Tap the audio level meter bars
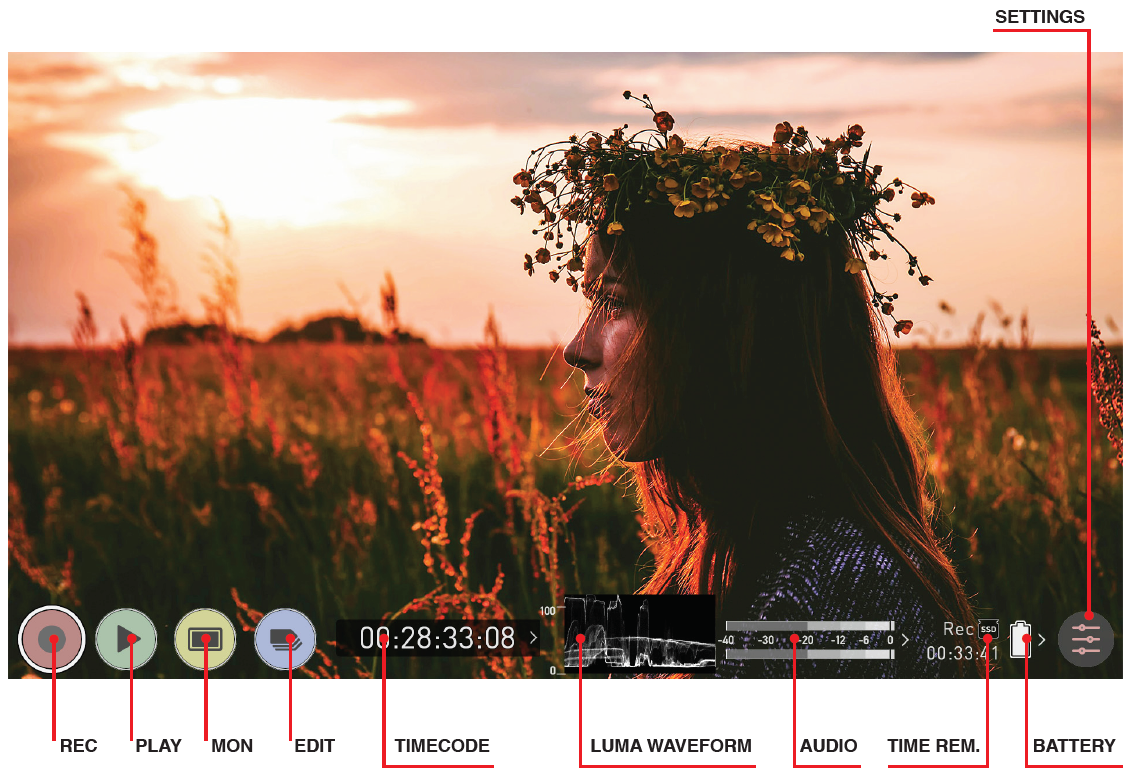The height and width of the screenshot is (775, 1134). pyautogui.click(x=809, y=640)
